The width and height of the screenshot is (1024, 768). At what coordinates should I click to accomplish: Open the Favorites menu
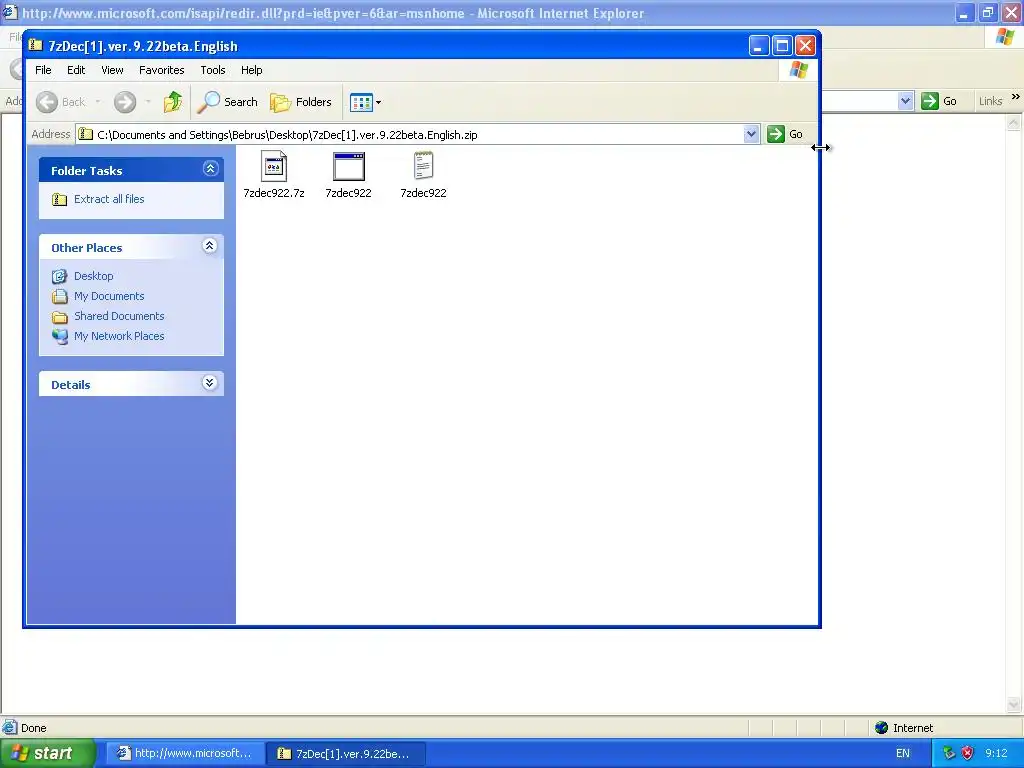pyautogui.click(x=161, y=70)
